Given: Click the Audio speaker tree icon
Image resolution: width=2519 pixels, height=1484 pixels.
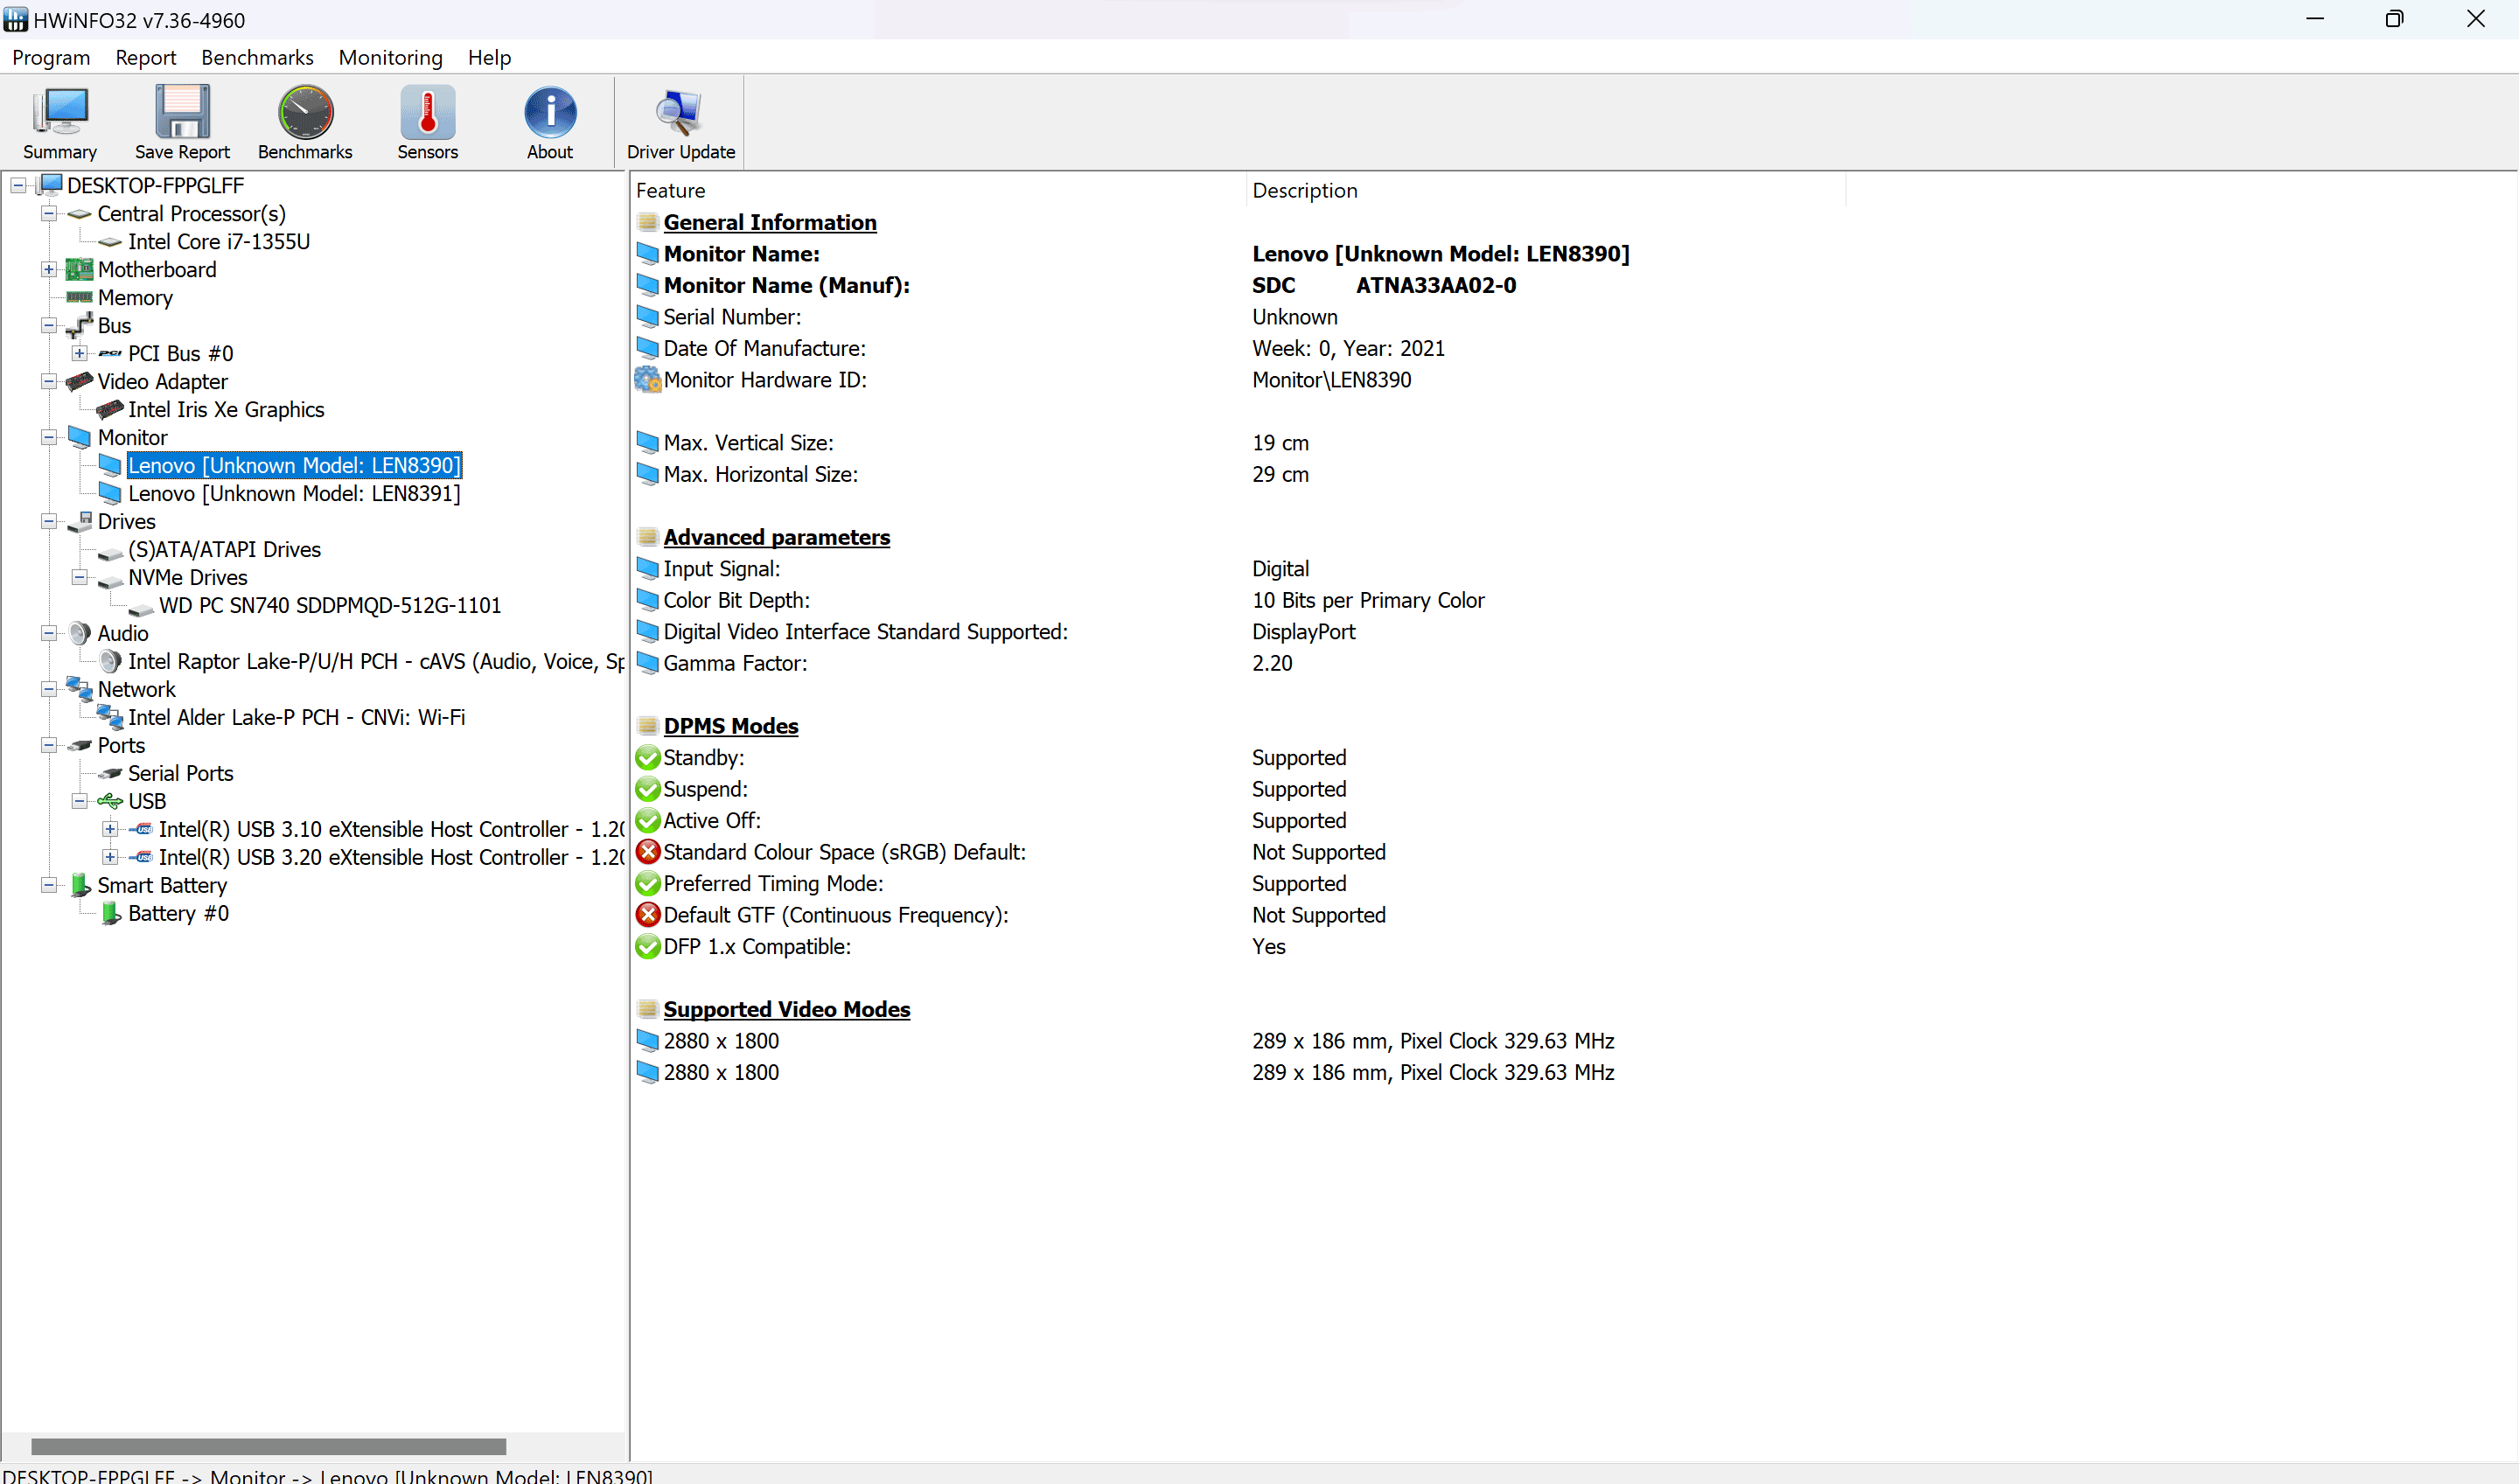Looking at the screenshot, I should [x=79, y=633].
